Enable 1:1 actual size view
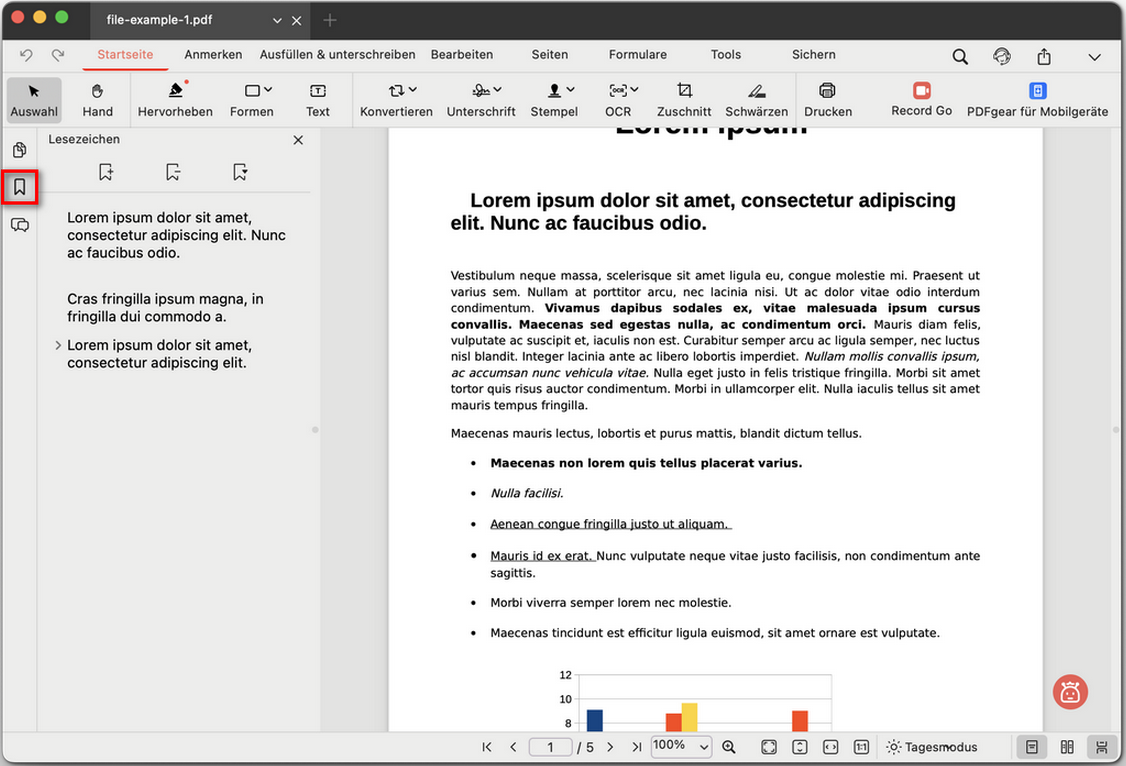 (x=861, y=747)
